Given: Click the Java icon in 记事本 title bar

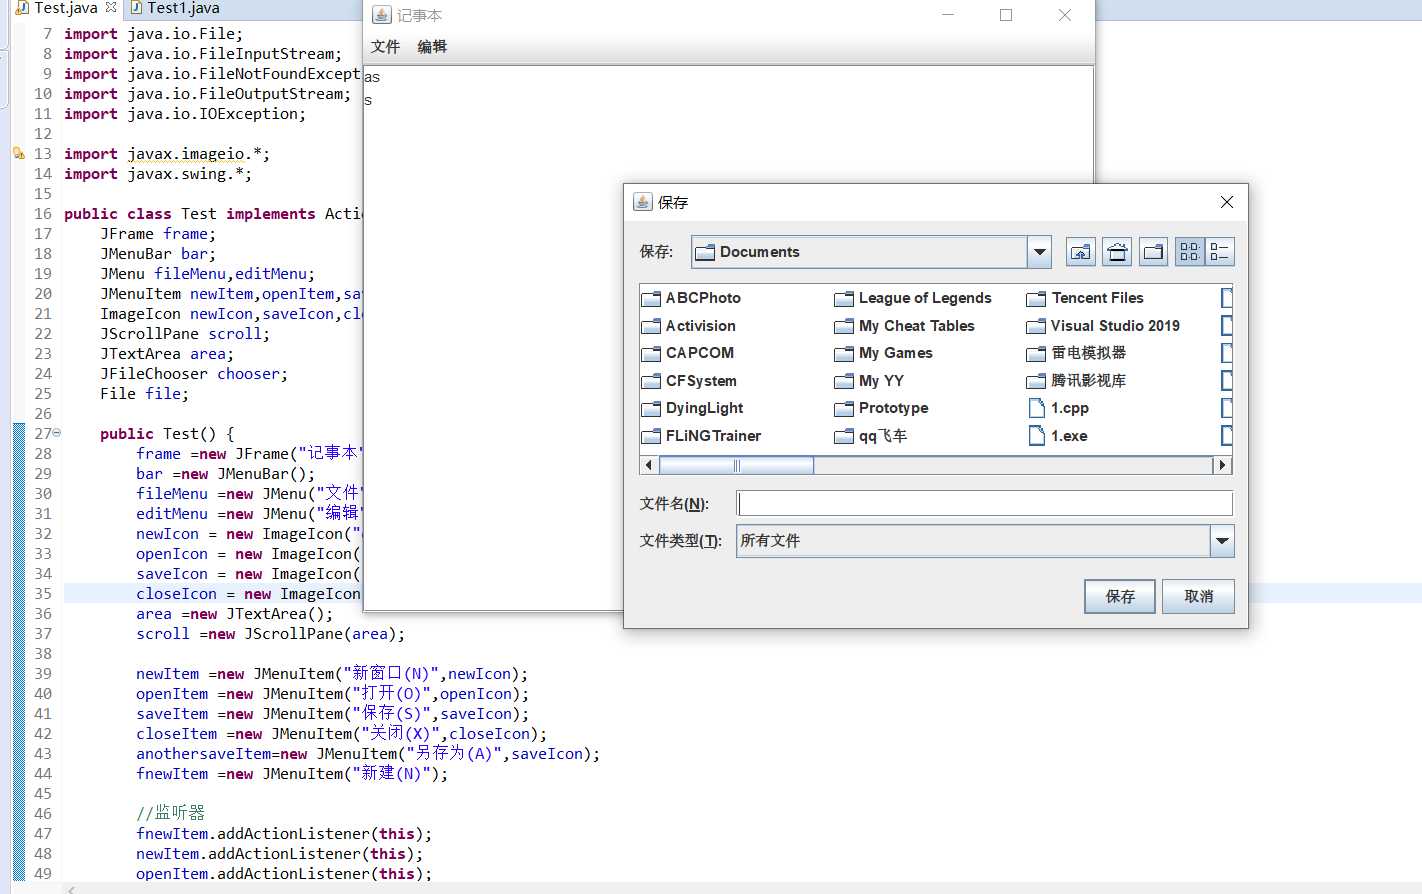Looking at the screenshot, I should [x=382, y=15].
